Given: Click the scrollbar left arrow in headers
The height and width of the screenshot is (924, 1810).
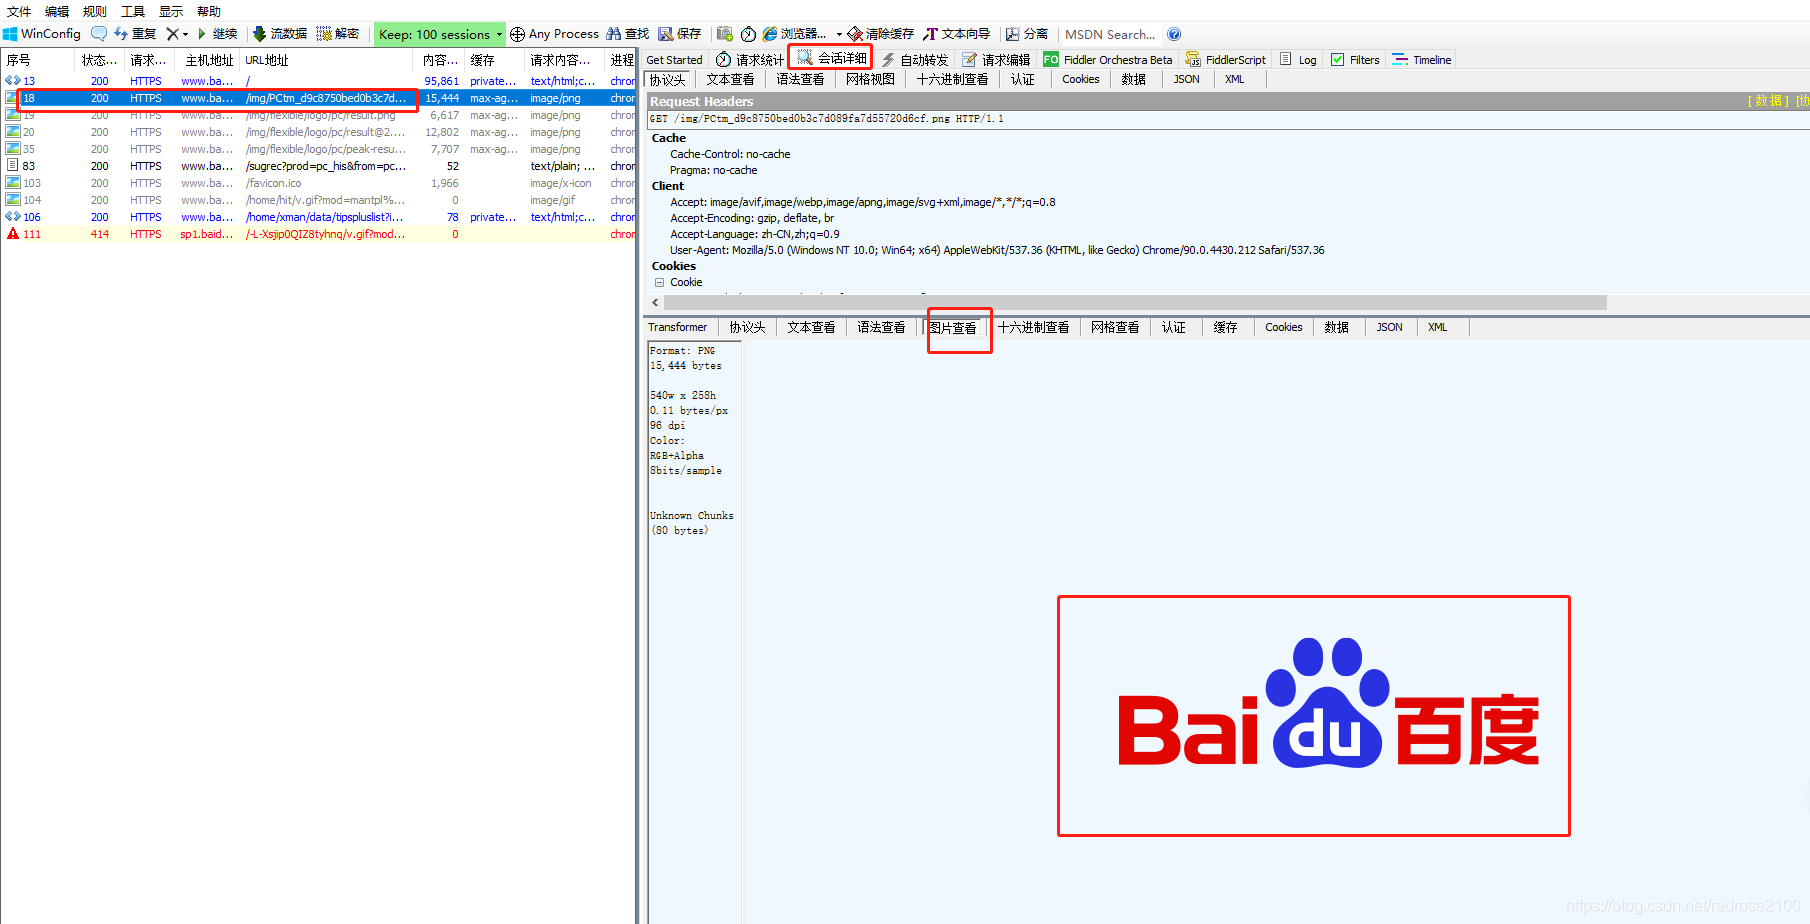Looking at the screenshot, I should tap(655, 302).
